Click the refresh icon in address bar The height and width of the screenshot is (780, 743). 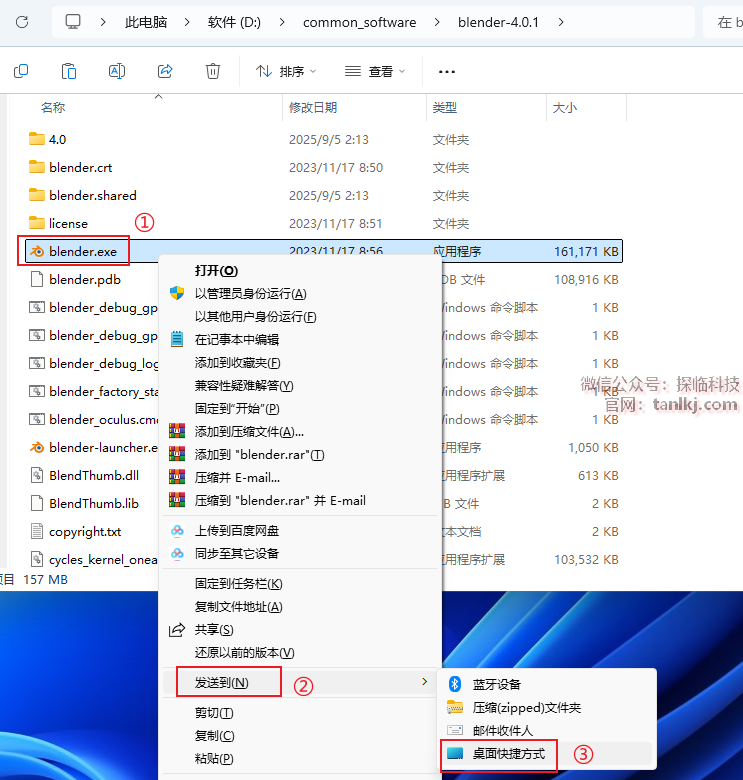tap(22, 22)
